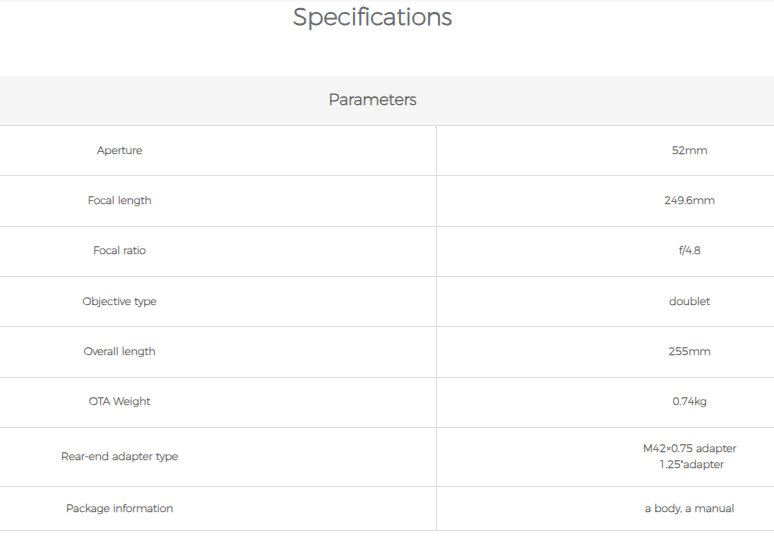Click the gray Parameters header bar background
Viewport: 774px width, 555px height.
pyautogui.click(x=150, y=100)
